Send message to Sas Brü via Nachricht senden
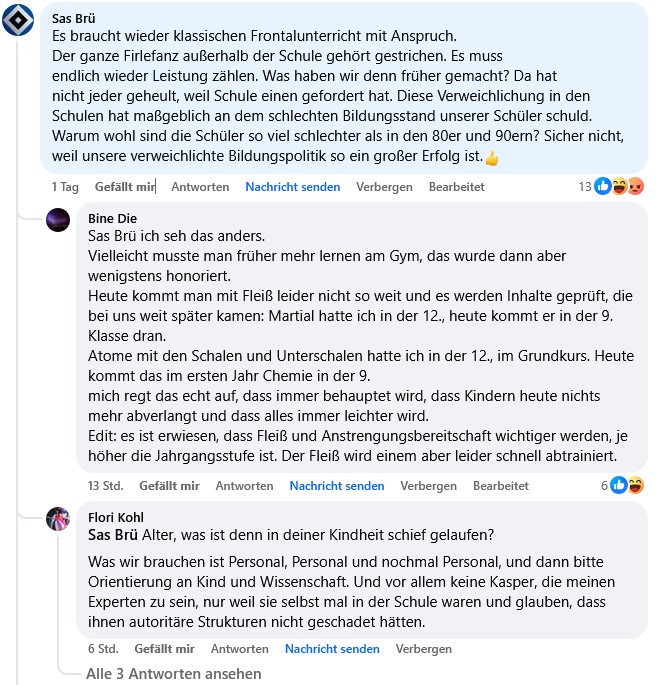The image size is (672, 685). 292,187
